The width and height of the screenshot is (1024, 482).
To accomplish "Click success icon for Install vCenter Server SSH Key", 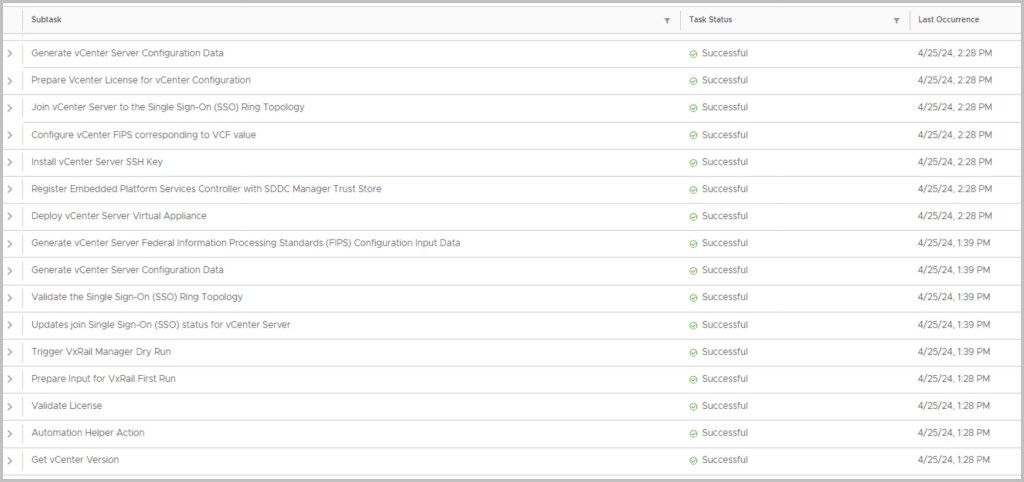I will click(x=693, y=162).
